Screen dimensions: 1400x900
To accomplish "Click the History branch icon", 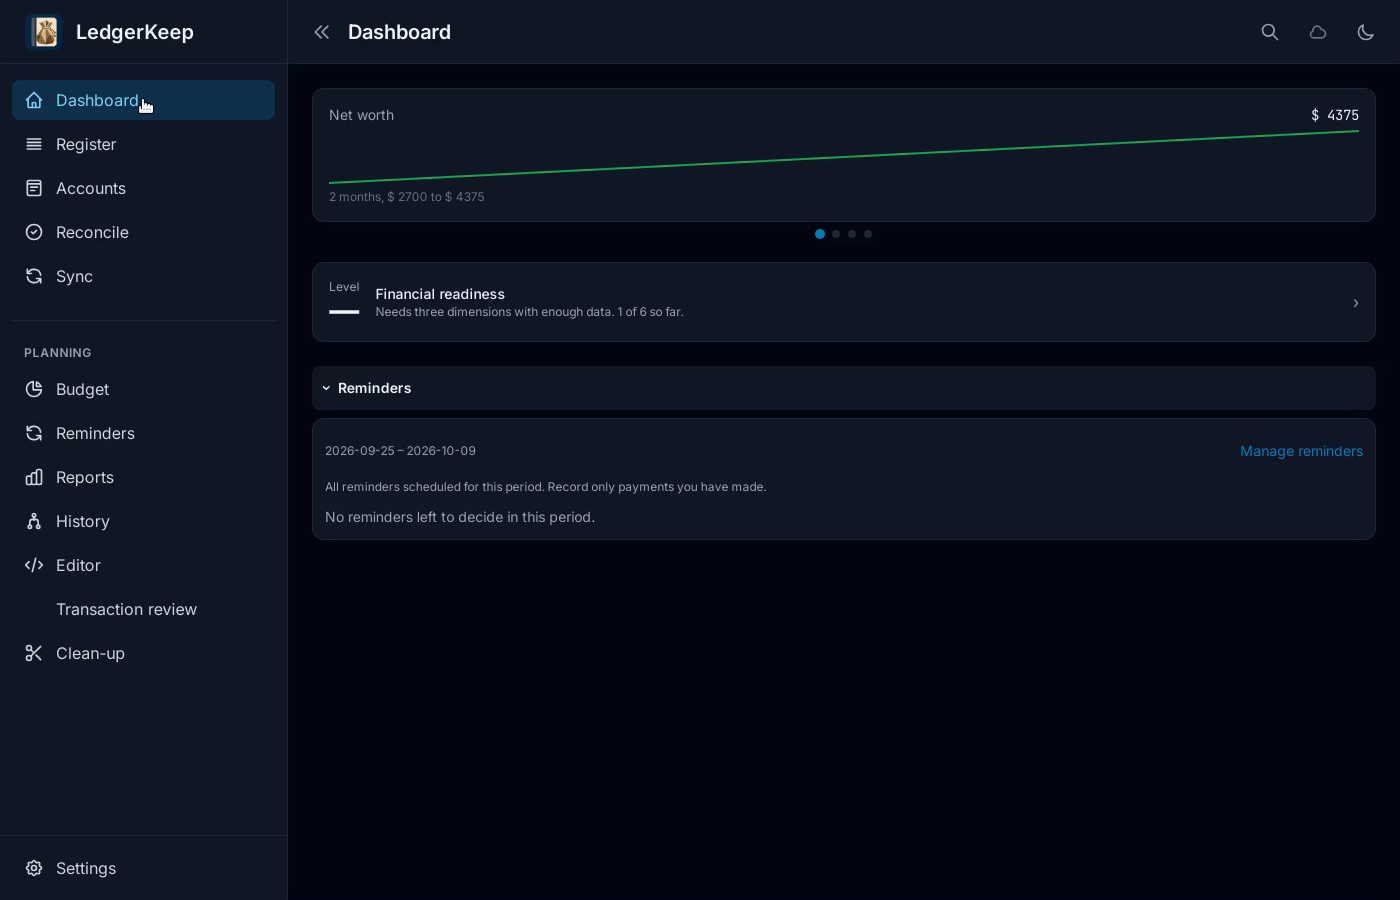I will click(34, 521).
